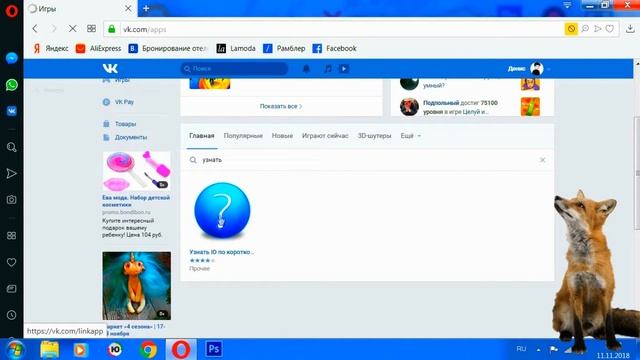
Task: Open the media player taskbar icon
Action: (x=81, y=350)
